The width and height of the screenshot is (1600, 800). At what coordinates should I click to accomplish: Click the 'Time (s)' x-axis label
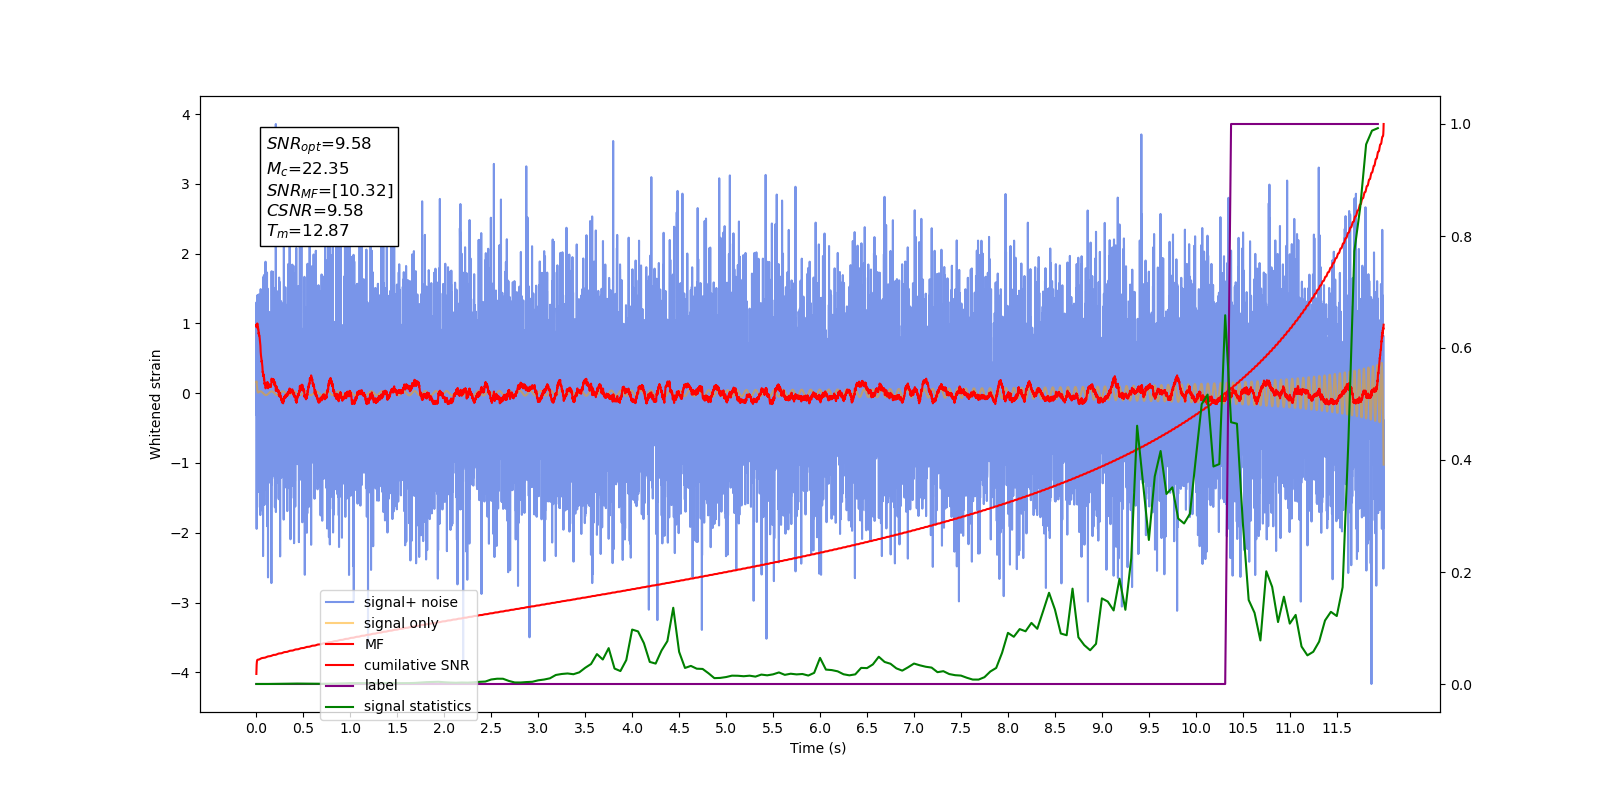[x=818, y=748]
